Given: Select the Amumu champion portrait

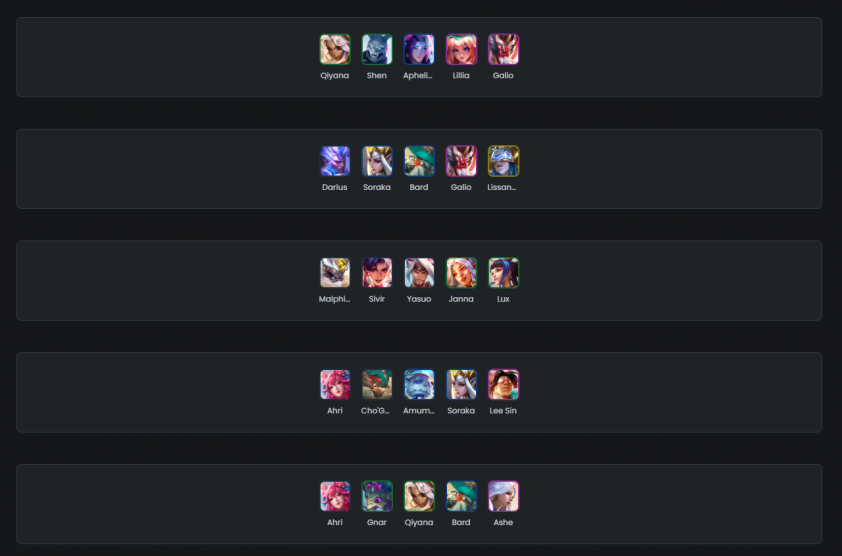Looking at the screenshot, I should (x=419, y=385).
